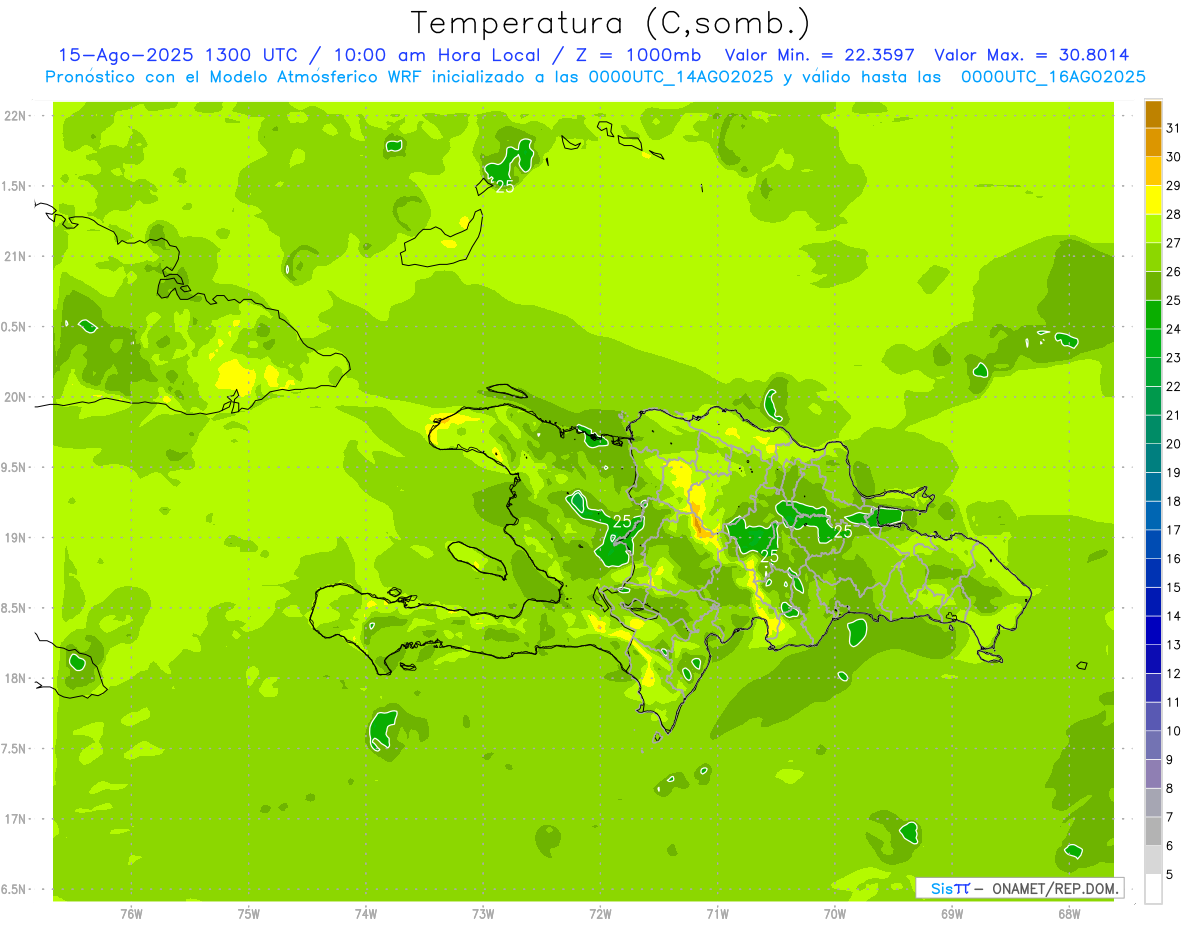Click the '8.5N' latitude label
Viewport: 1200px width, 927px height.
[x=15, y=609]
